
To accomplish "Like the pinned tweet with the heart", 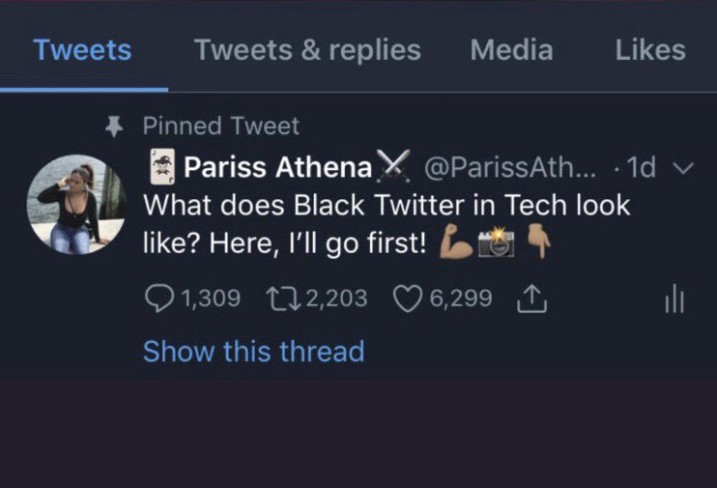I will 409,298.
